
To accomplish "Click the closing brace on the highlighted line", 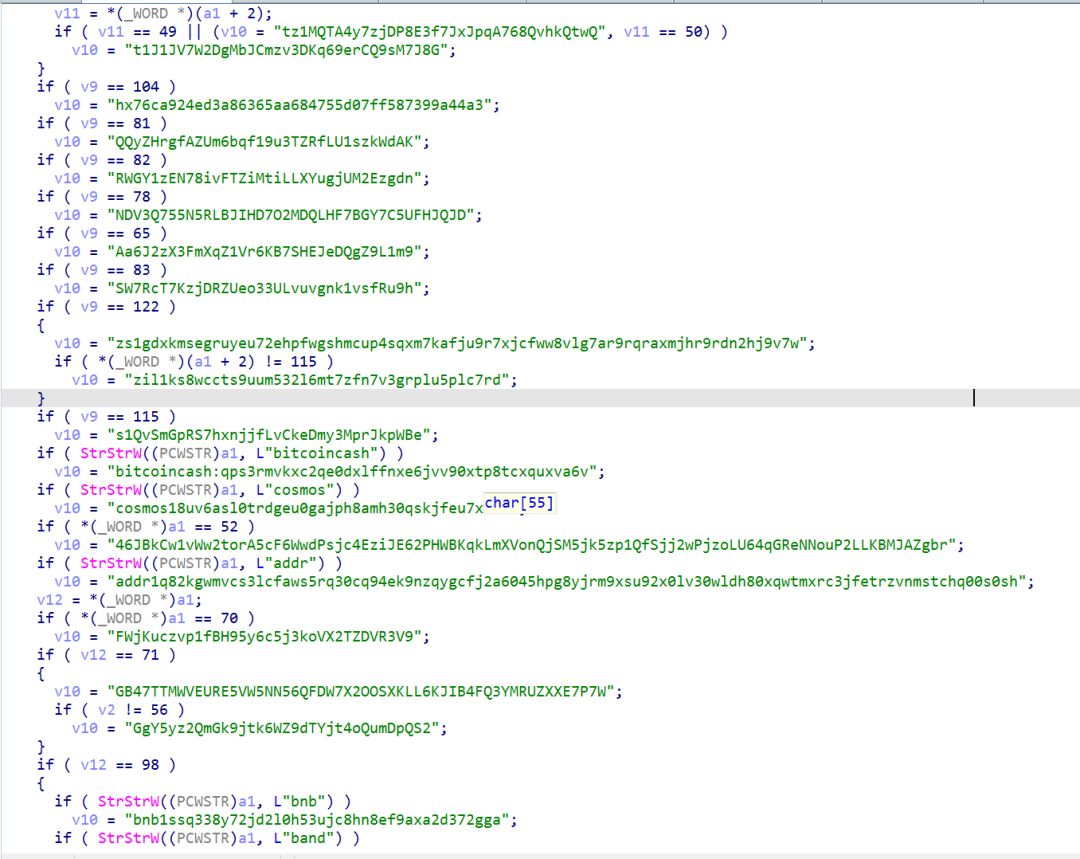I will pos(41,398).
